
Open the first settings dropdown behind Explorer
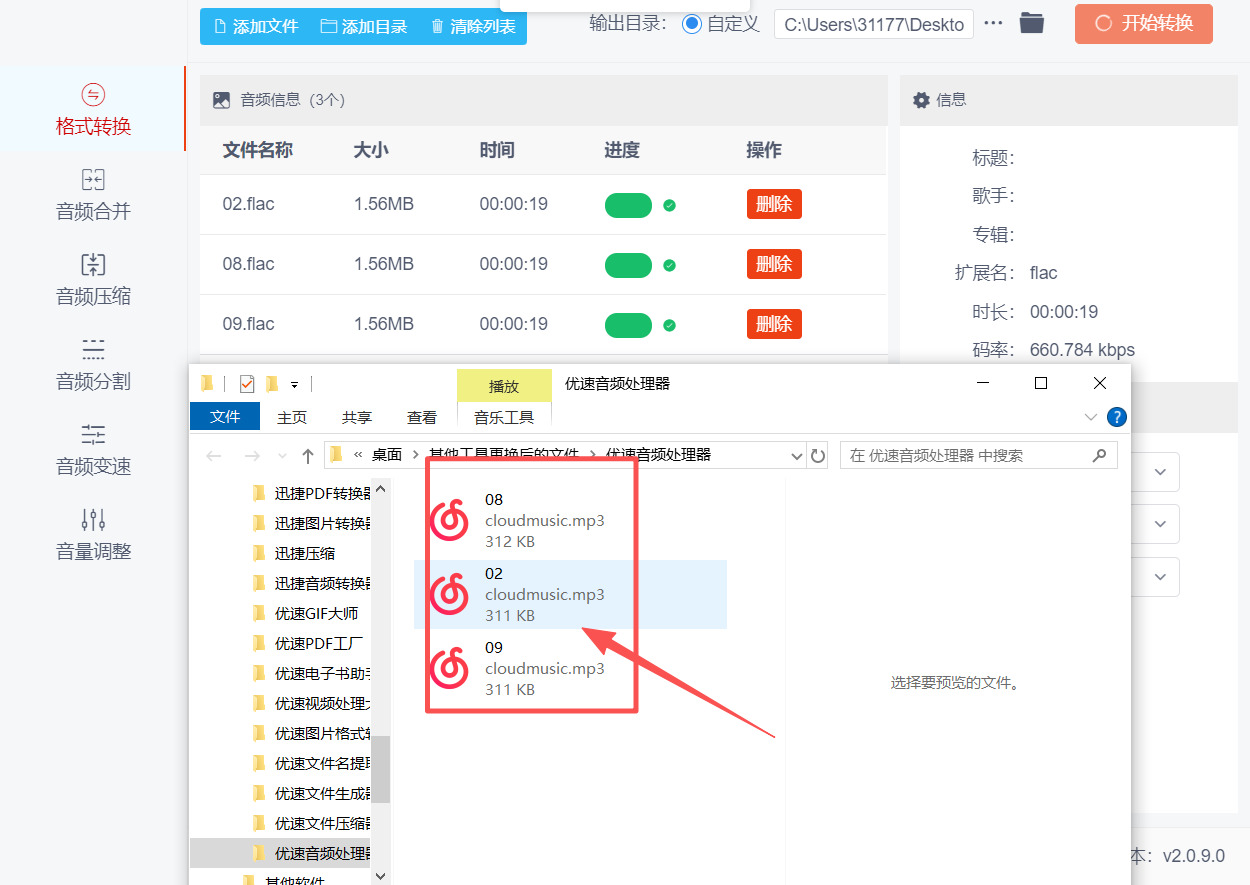(1160, 471)
